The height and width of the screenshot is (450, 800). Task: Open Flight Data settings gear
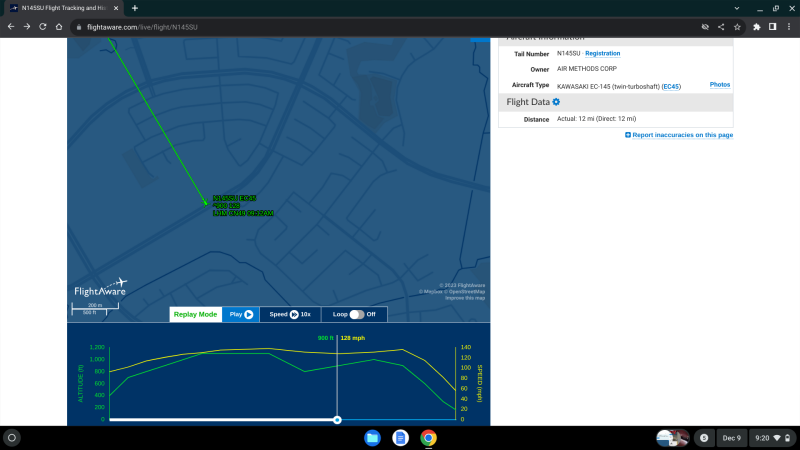556,102
